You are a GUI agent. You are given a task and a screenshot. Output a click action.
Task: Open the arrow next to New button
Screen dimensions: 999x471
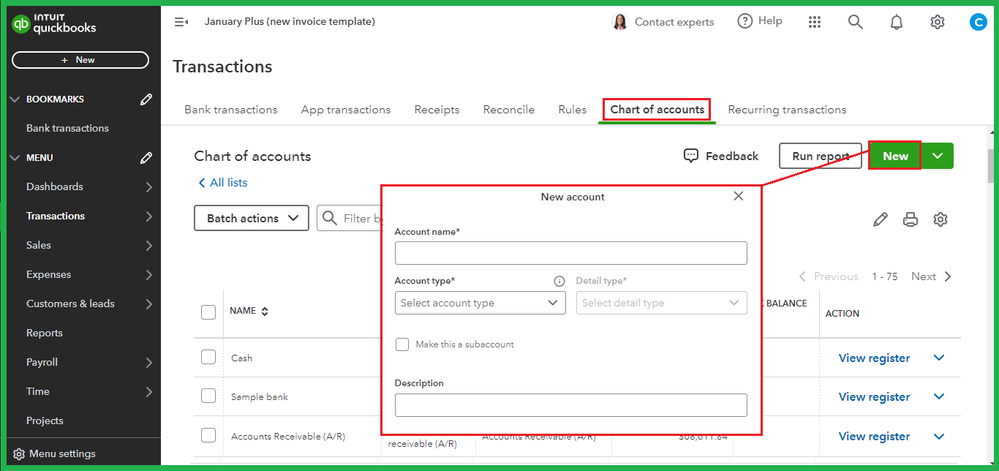pyautogui.click(x=937, y=156)
